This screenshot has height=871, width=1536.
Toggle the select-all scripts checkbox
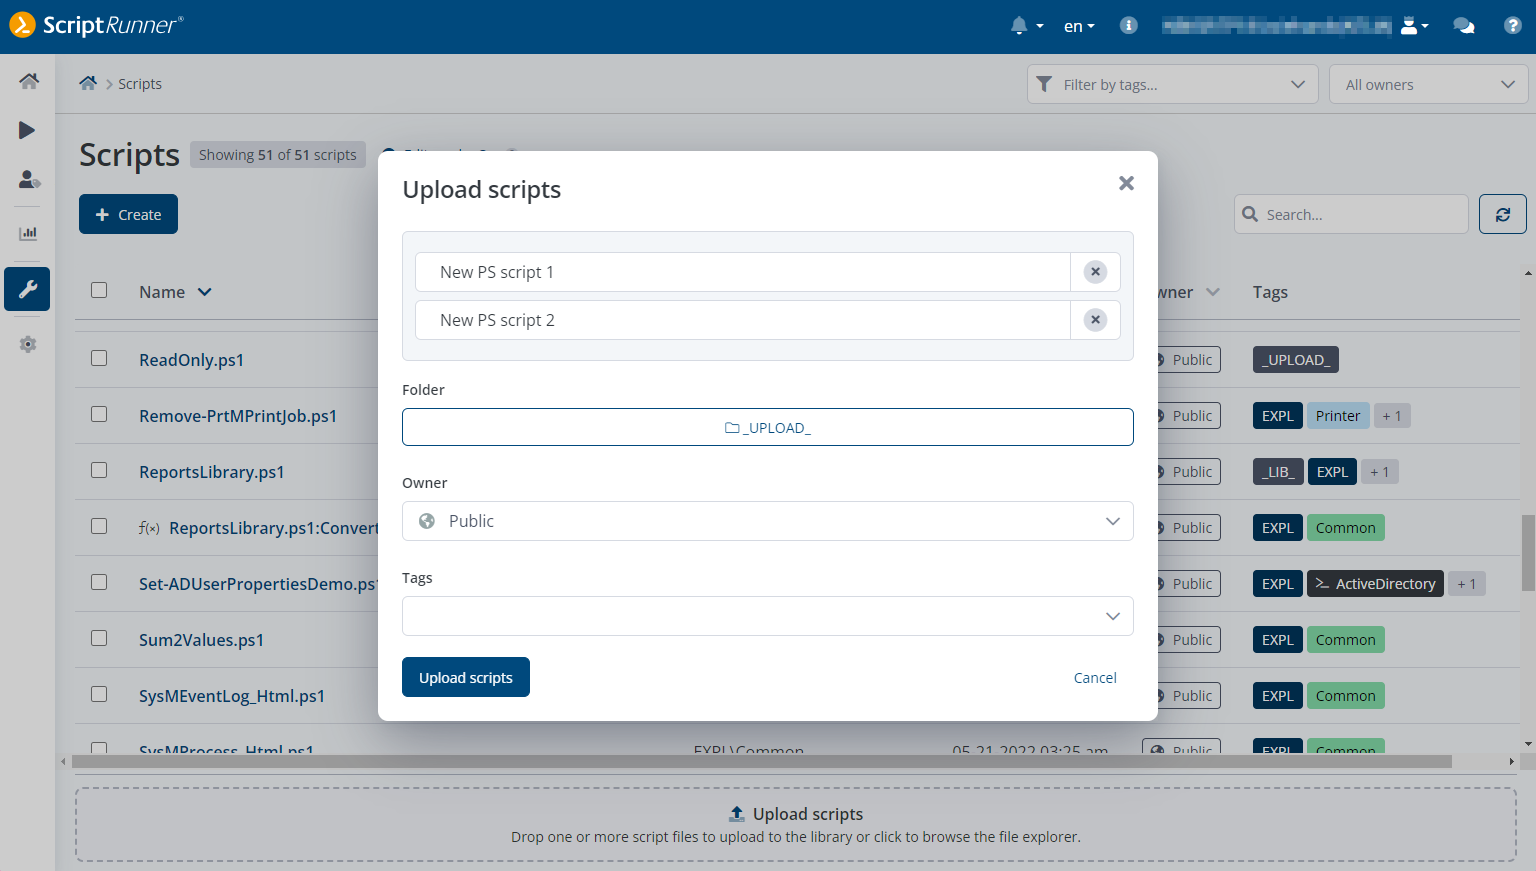[99, 290]
